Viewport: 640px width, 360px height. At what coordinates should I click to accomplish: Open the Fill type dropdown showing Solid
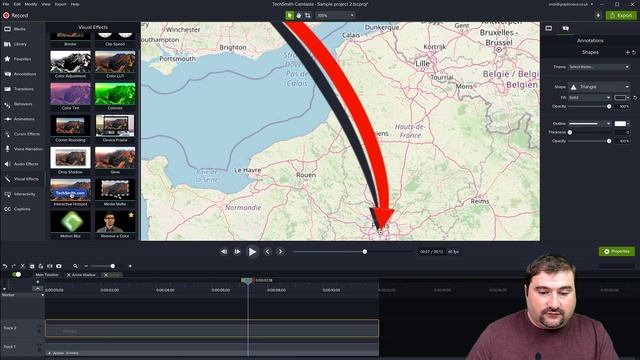[x=589, y=98]
